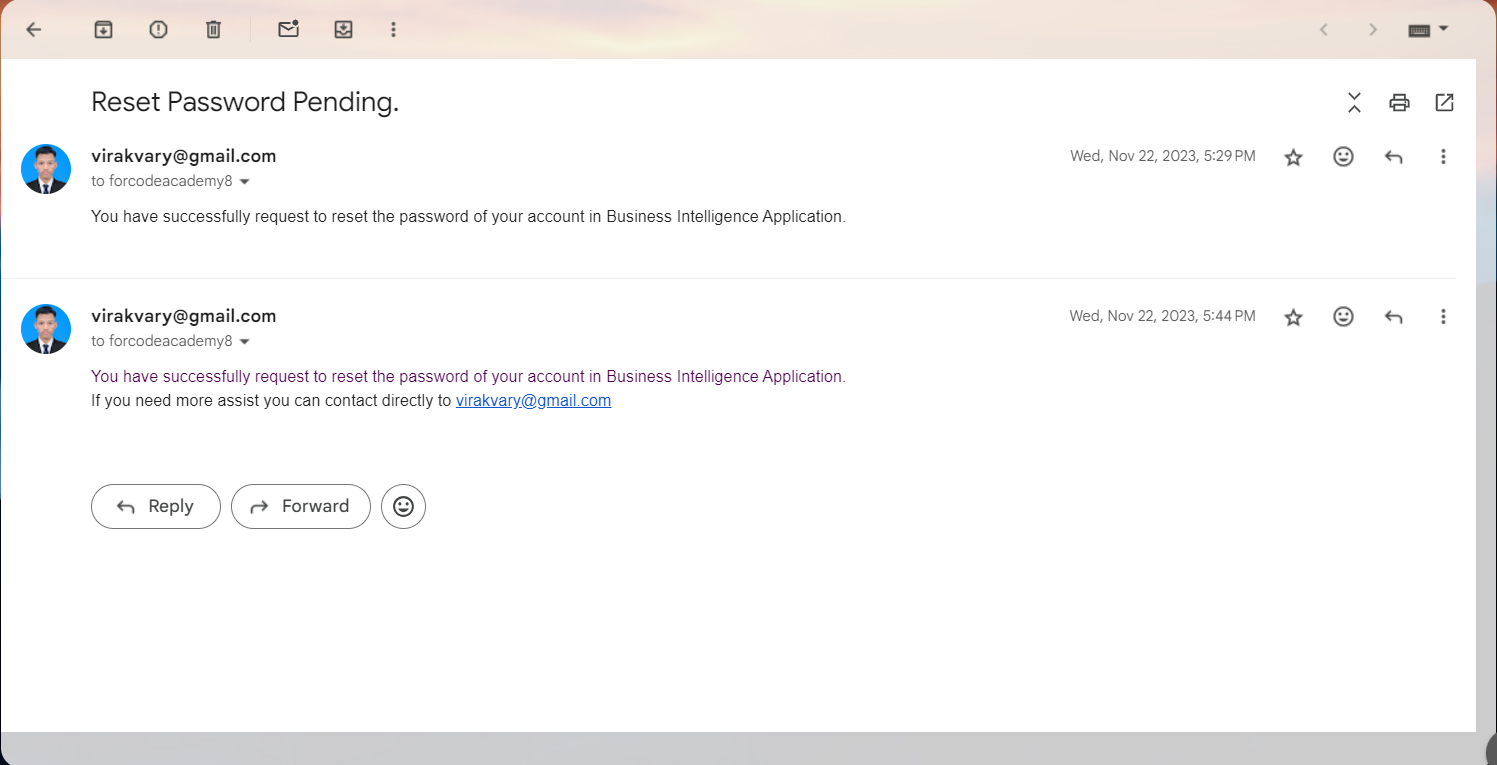Screen dimensions: 1497x765
Task: Click emoji reaction button beside Forward
Action: [x=403, y=506]
